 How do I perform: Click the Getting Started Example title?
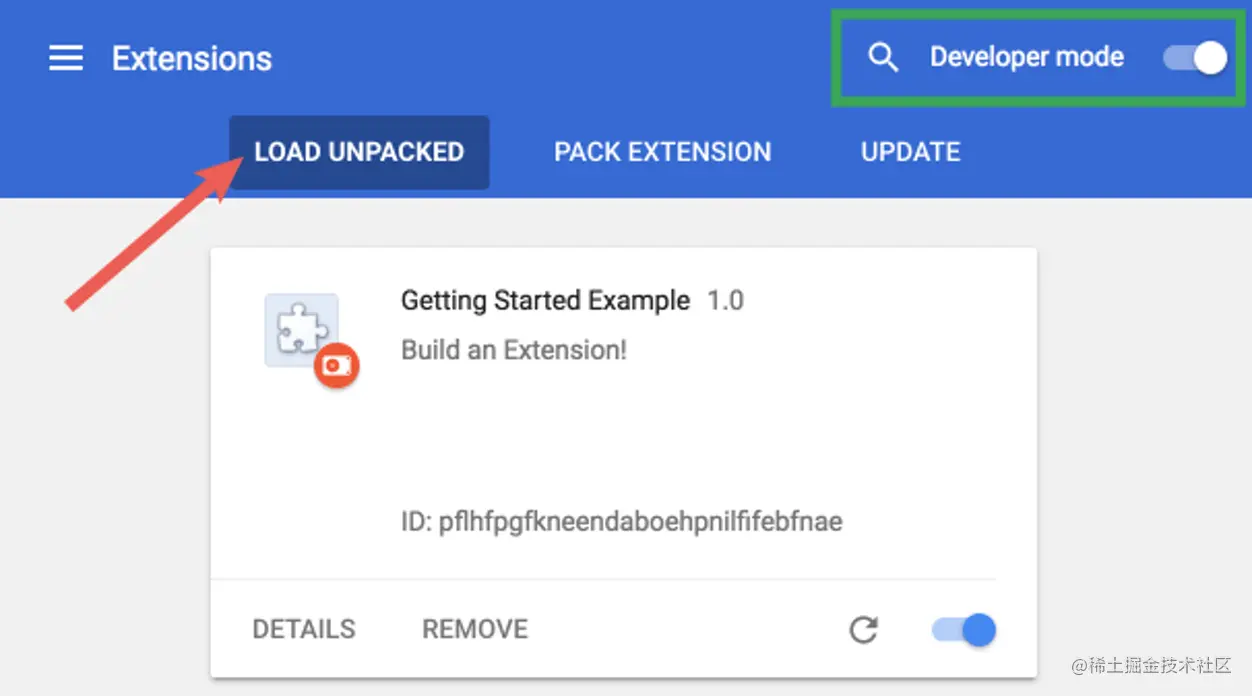[544, 300]
